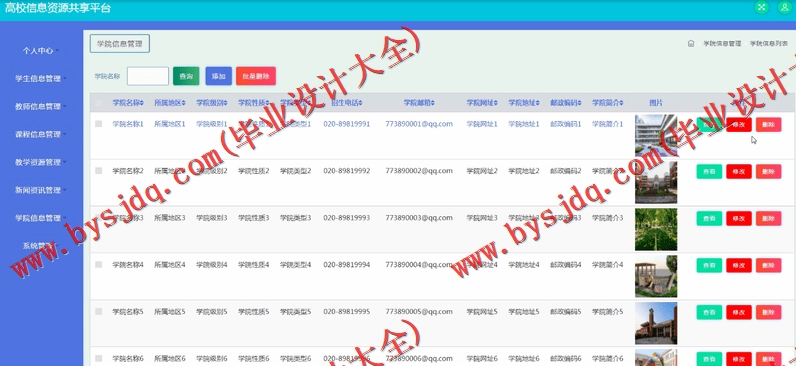Click 删除 for the 学院名称3 row
The height and width of the screenshot is (366, 796).
(769, 219)
